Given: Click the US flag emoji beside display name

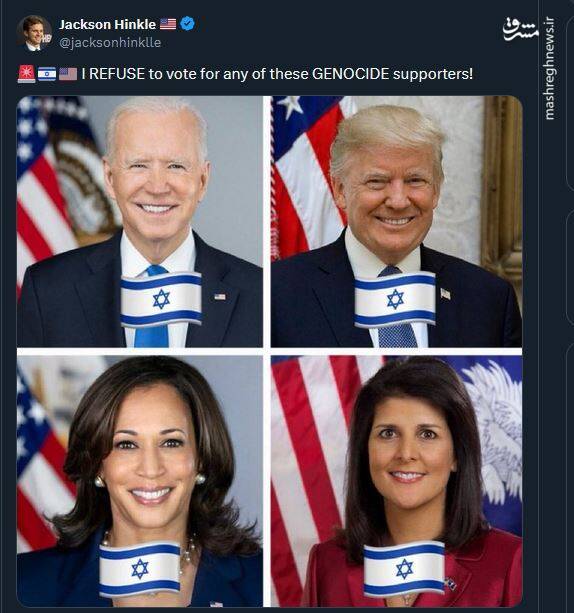Looking at the screenshot, I should [x=168, y=24].
